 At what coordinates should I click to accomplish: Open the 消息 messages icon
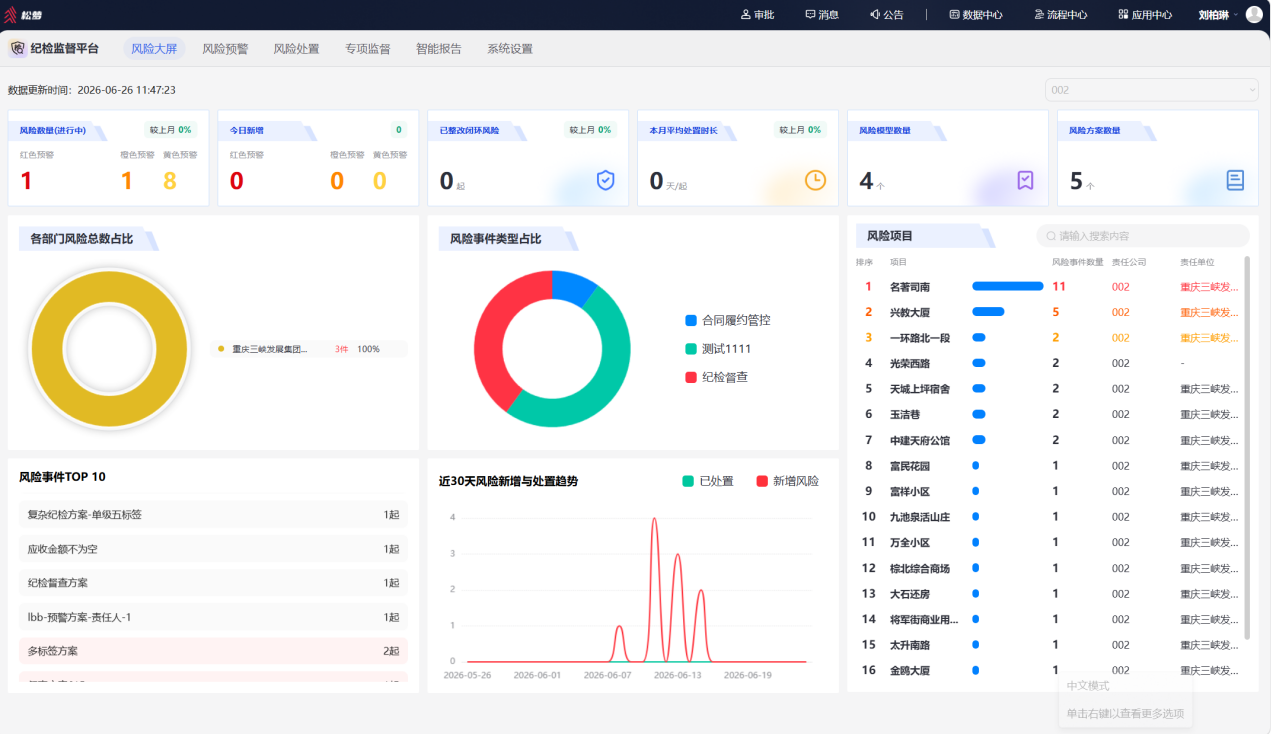(x=810, y=15)
